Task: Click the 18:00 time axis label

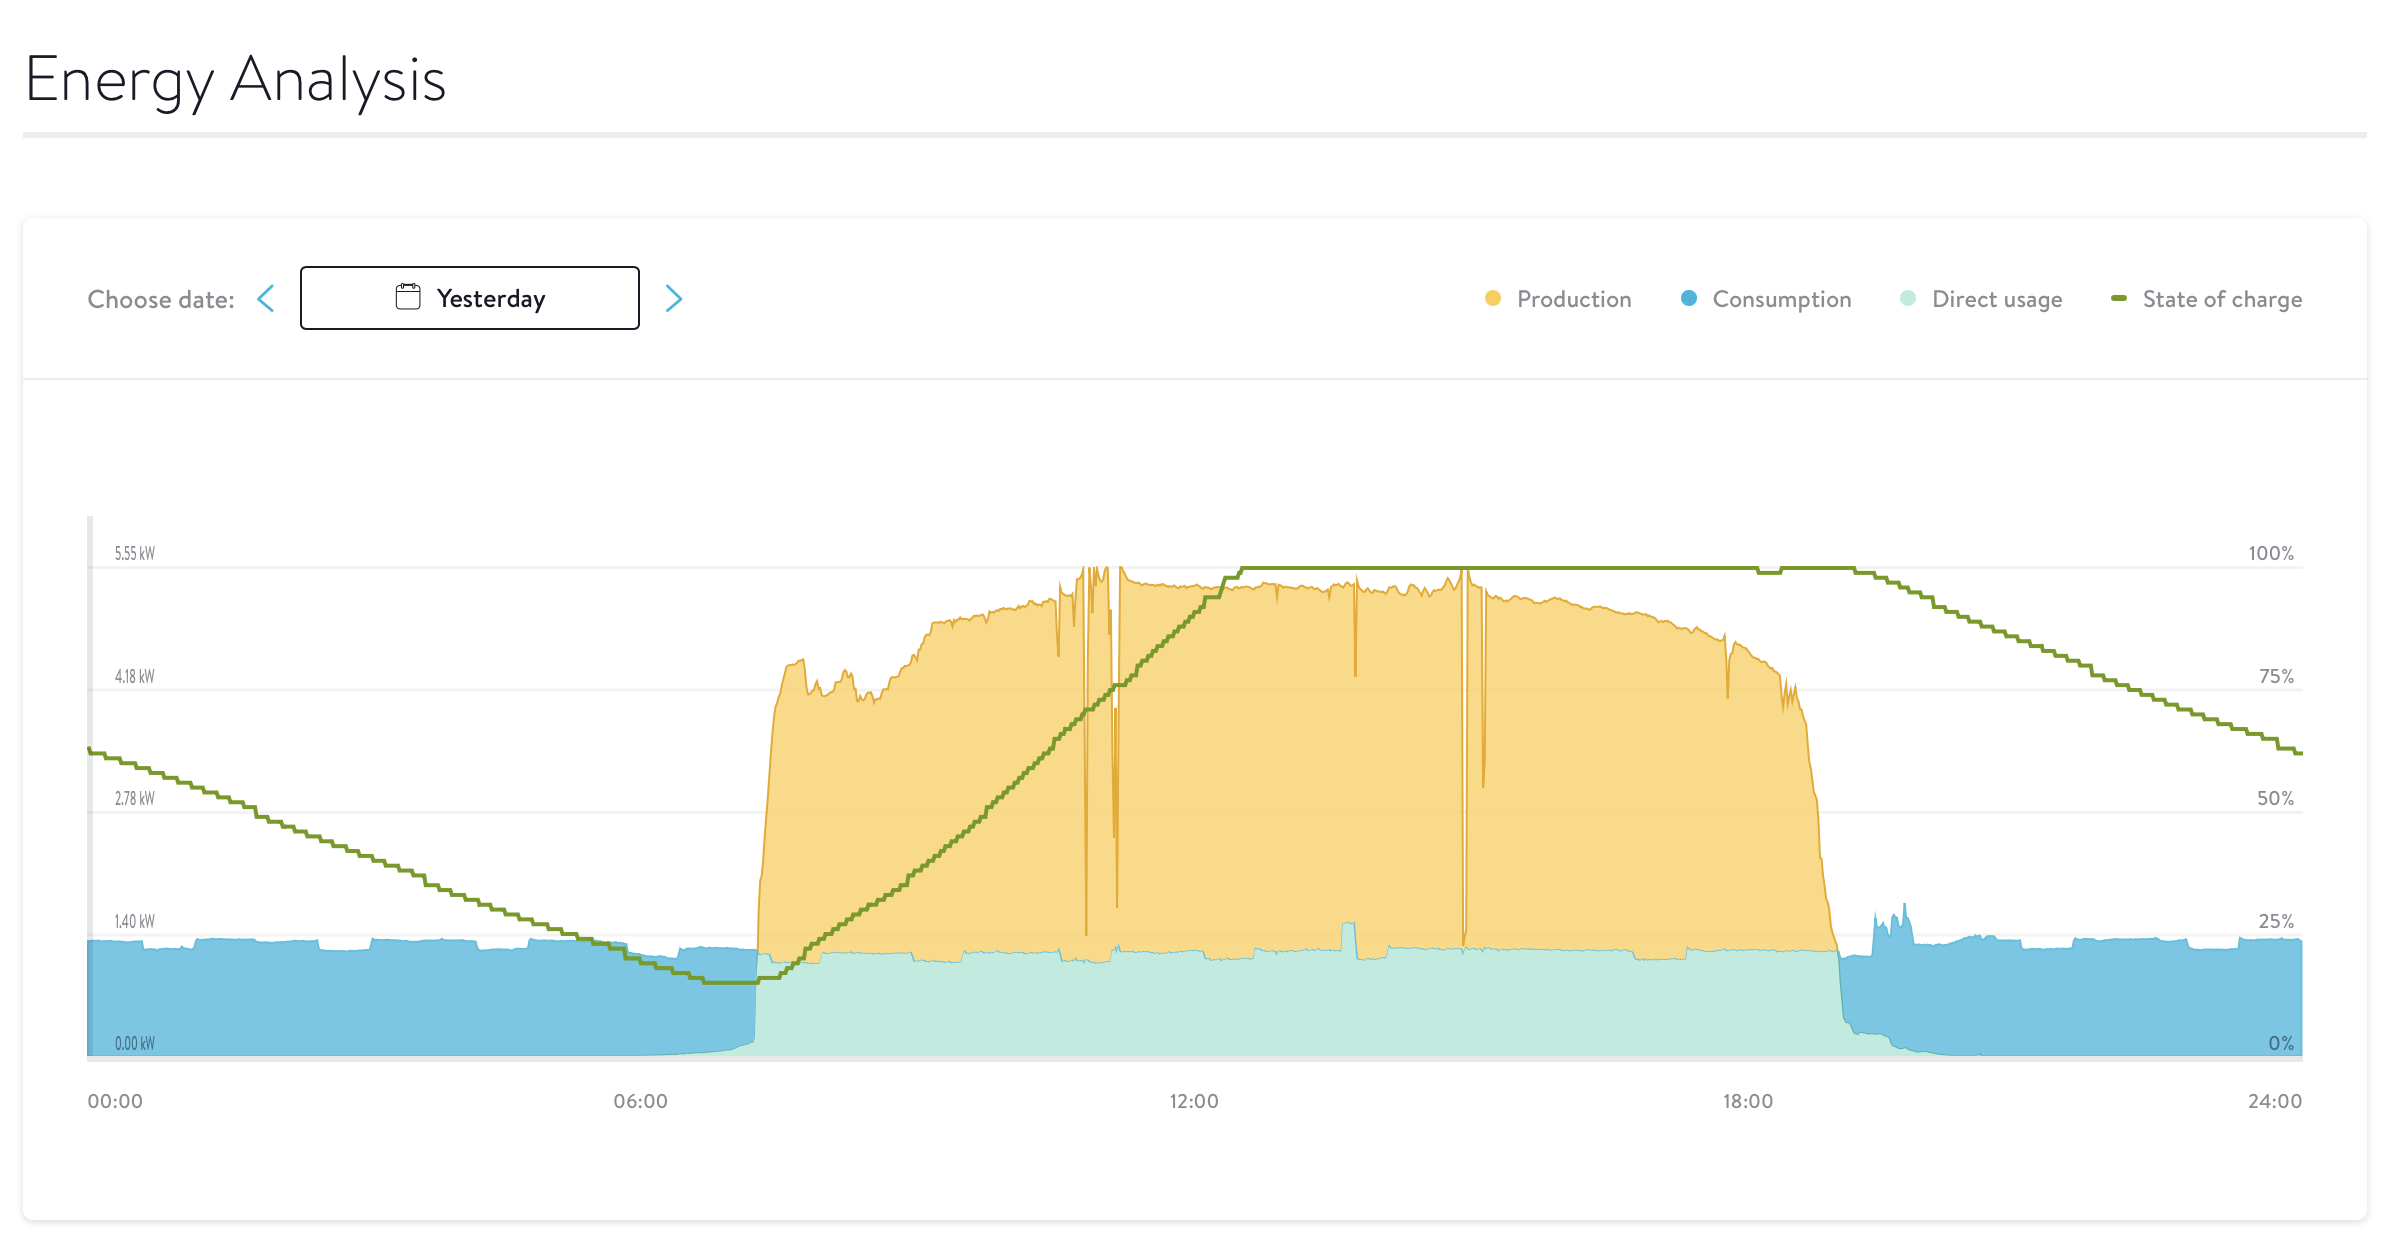Action: click(1747, 1101)
